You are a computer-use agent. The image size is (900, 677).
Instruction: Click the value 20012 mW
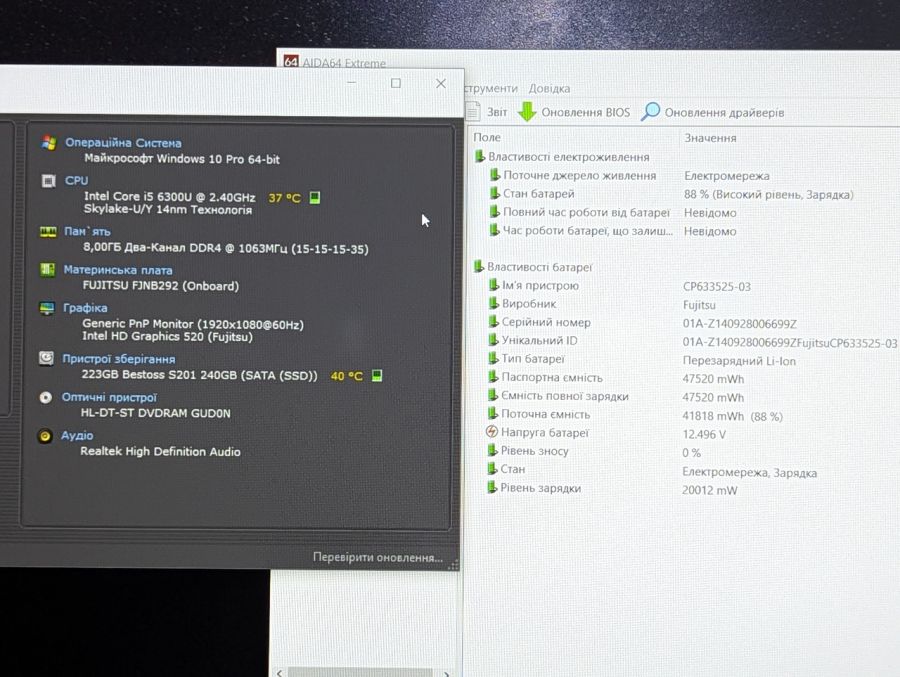pyautogui.click(x=709, y=490)
